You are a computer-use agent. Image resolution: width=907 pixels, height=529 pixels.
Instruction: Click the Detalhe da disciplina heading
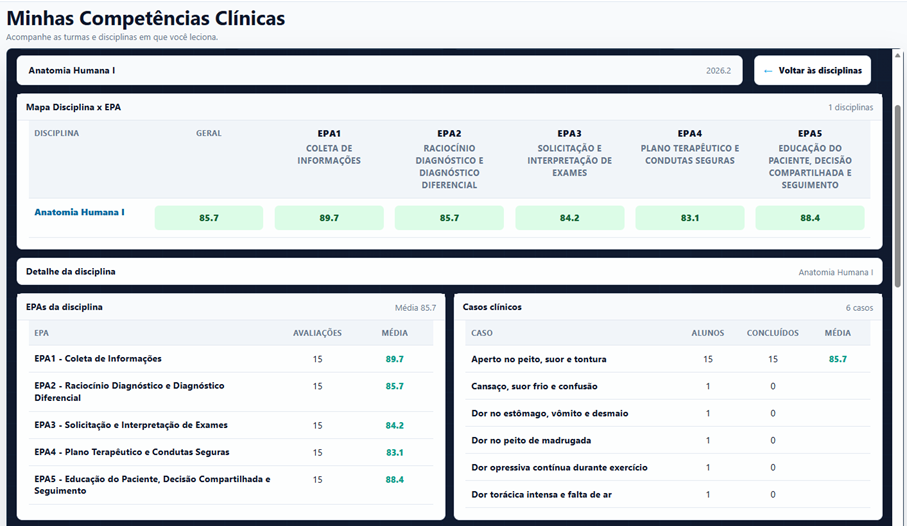point(71,271)
